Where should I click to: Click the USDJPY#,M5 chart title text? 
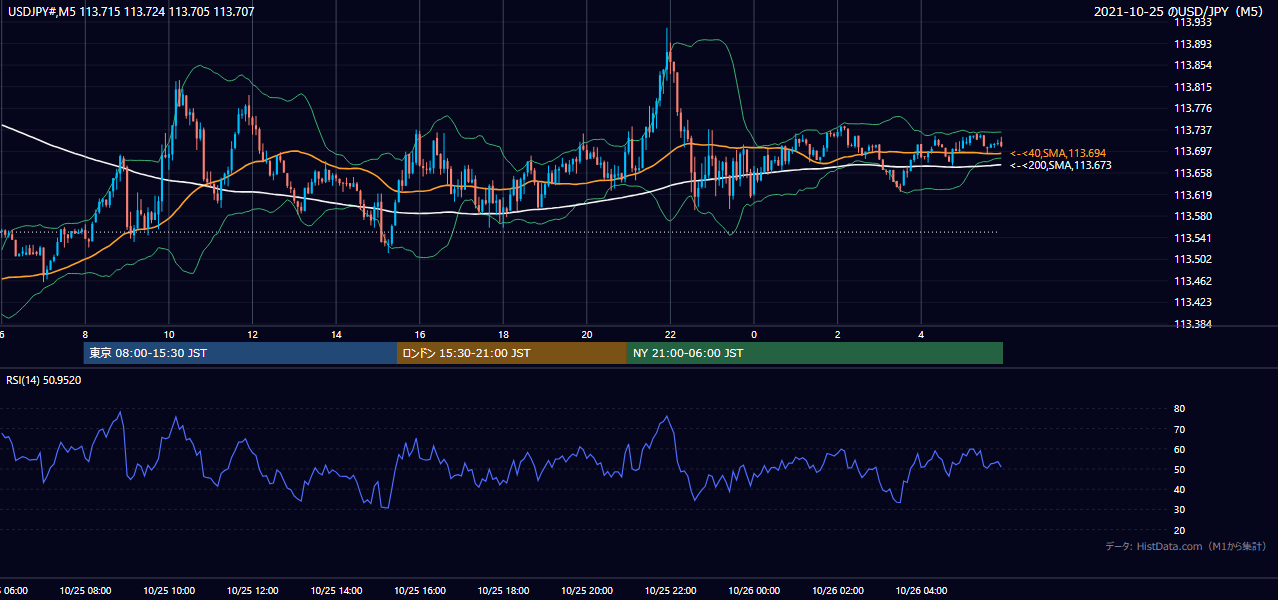pos(132,11)
